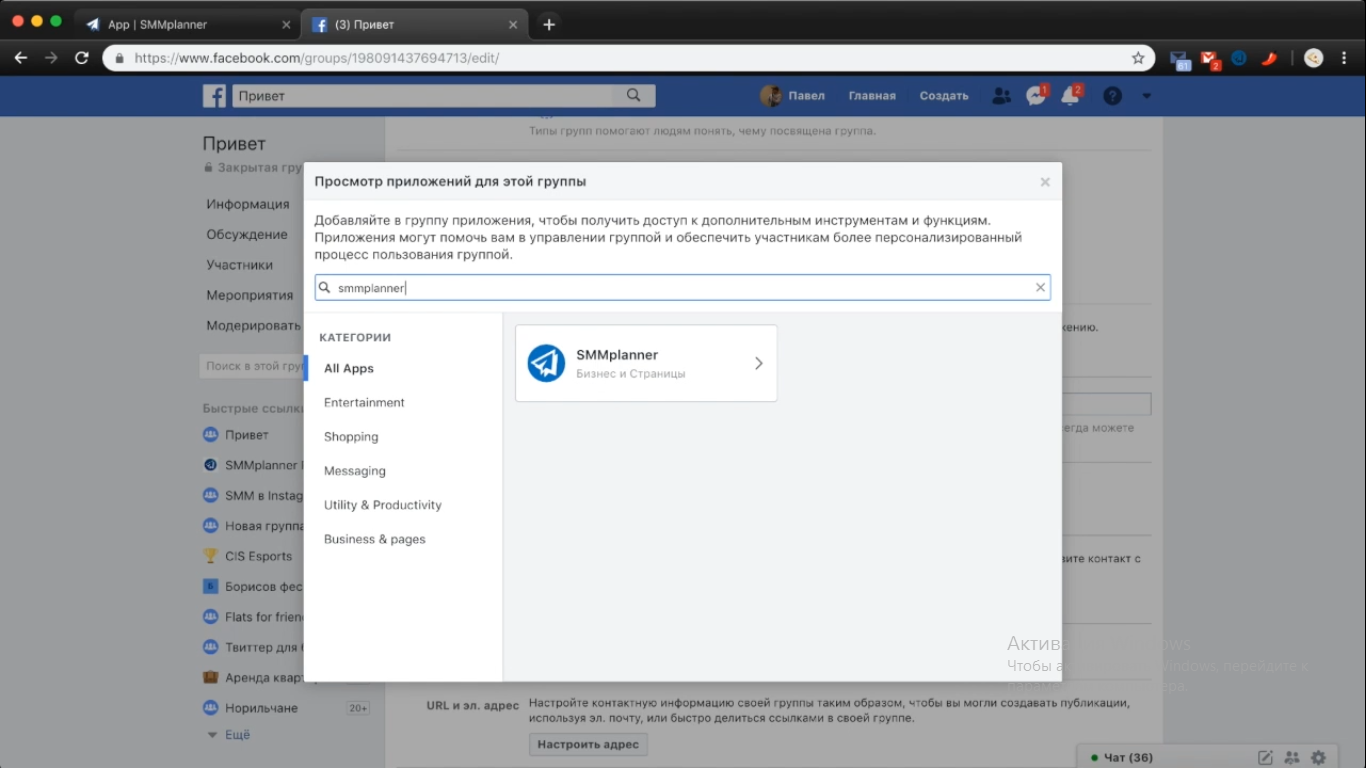Go to Главная home link

pos(872,96)
